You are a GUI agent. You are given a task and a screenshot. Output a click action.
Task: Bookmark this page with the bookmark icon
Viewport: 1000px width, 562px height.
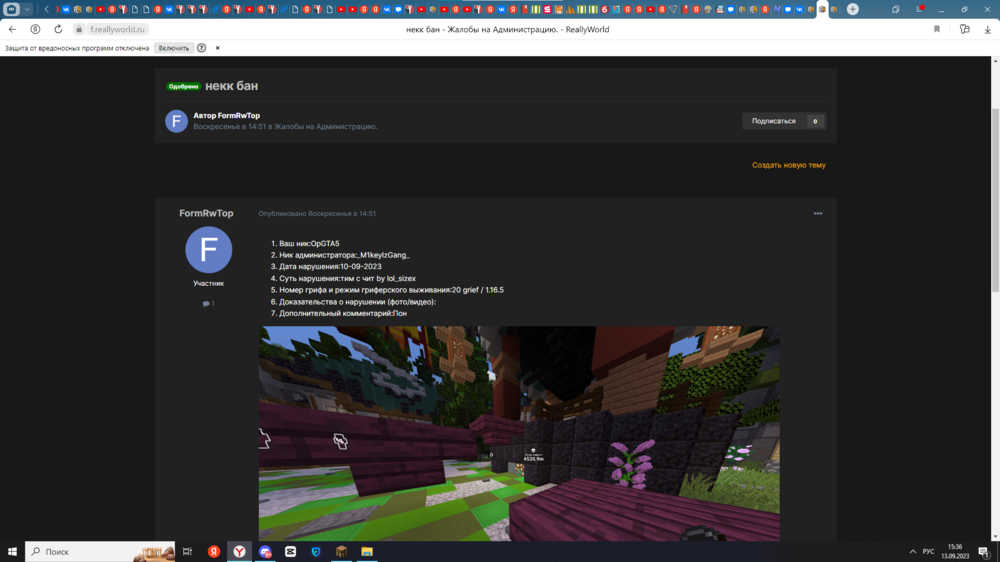point(937,29)
